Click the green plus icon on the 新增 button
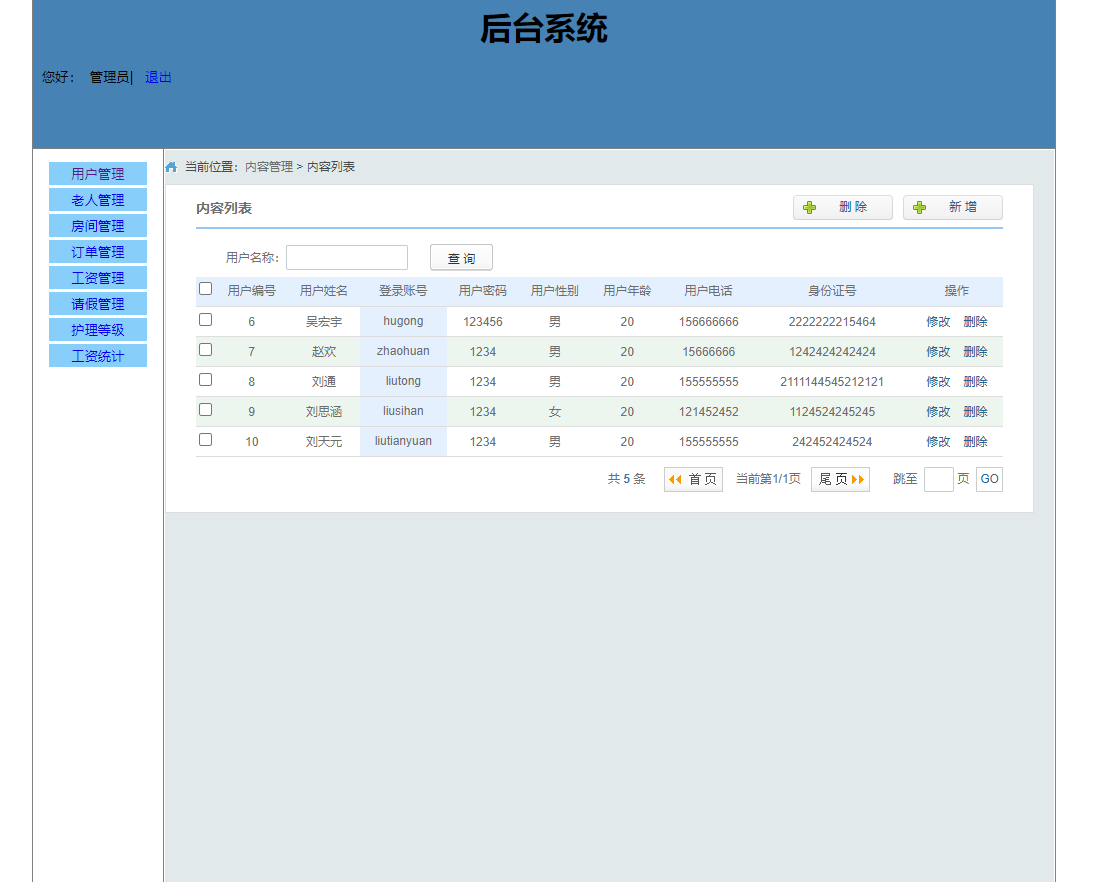 (x=919, y=207)
